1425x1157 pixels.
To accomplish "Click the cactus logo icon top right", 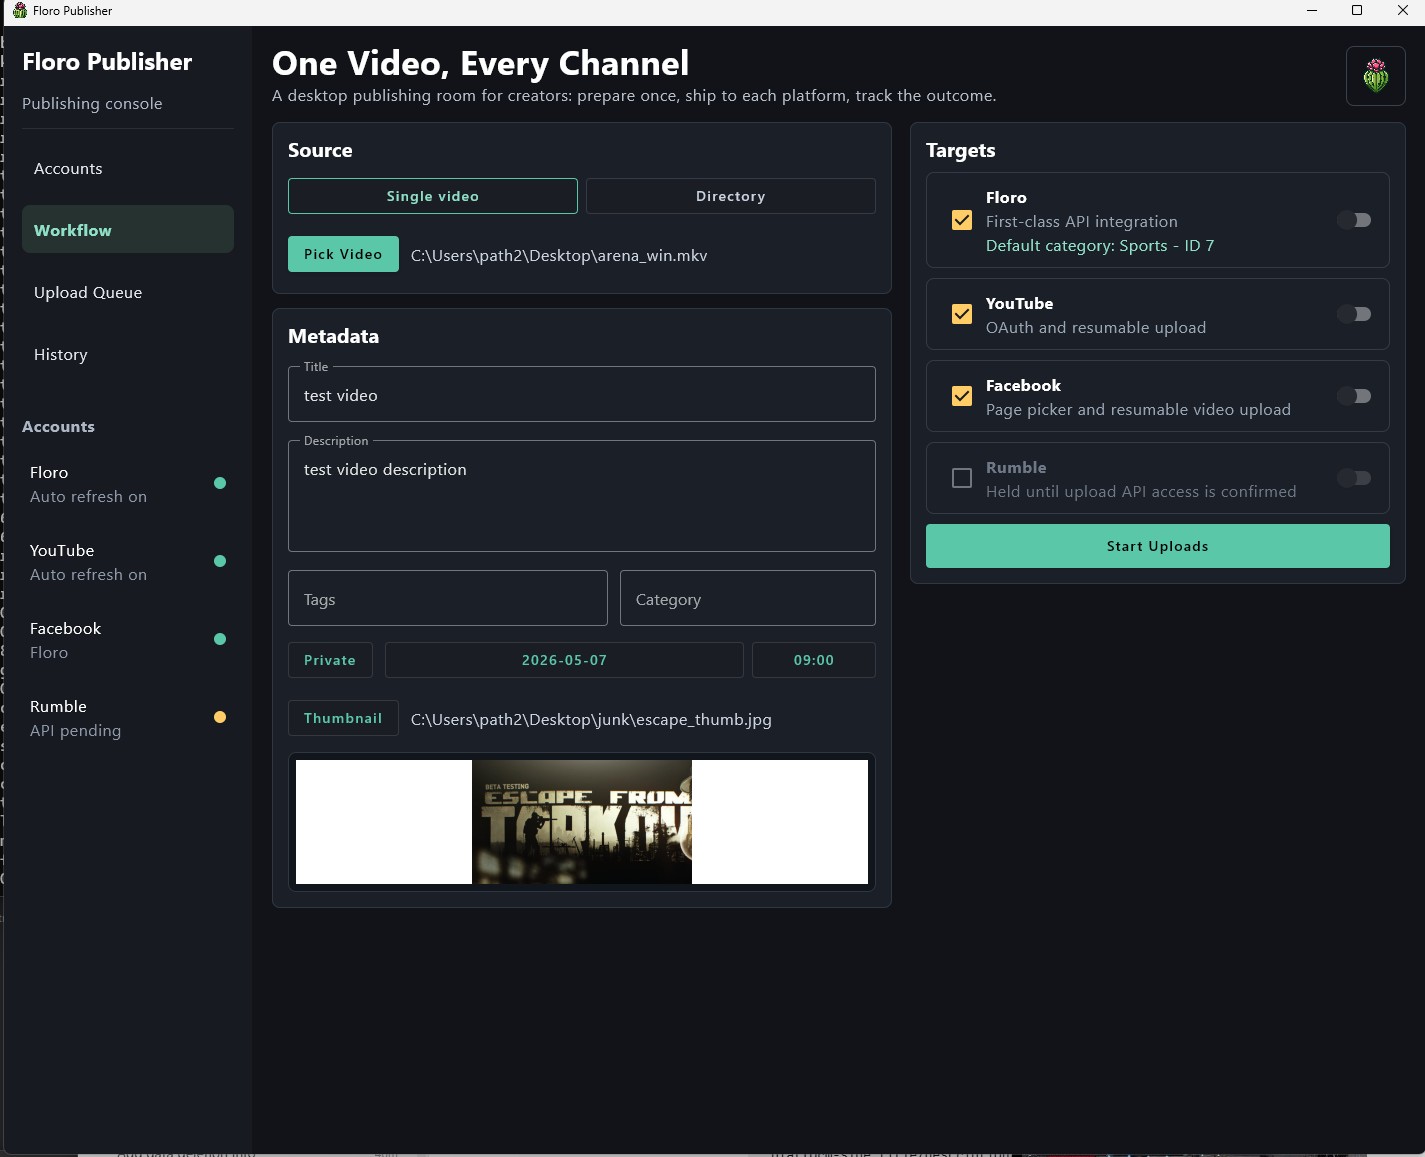I will coord(1375,76).
